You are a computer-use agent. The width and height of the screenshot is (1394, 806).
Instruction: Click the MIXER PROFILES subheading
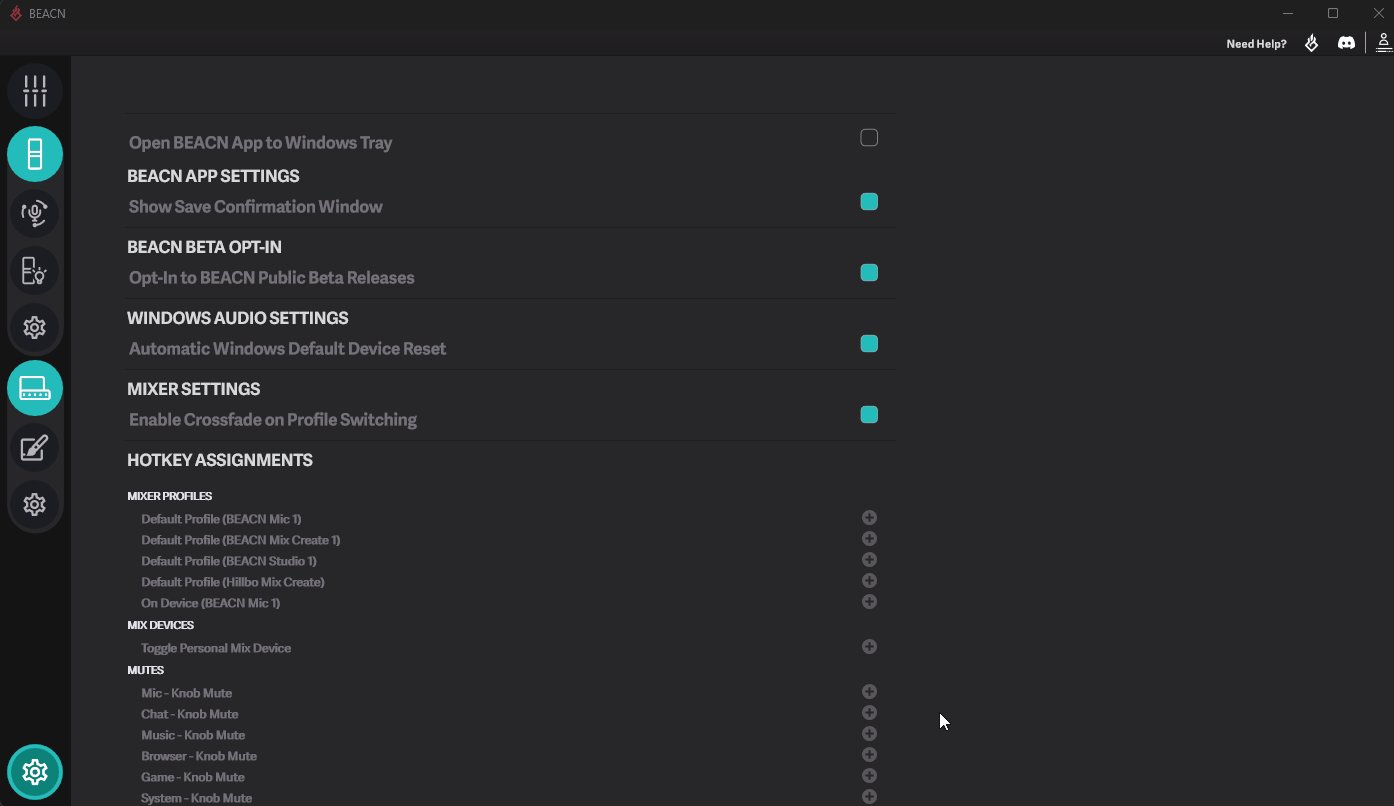point(170,496)
